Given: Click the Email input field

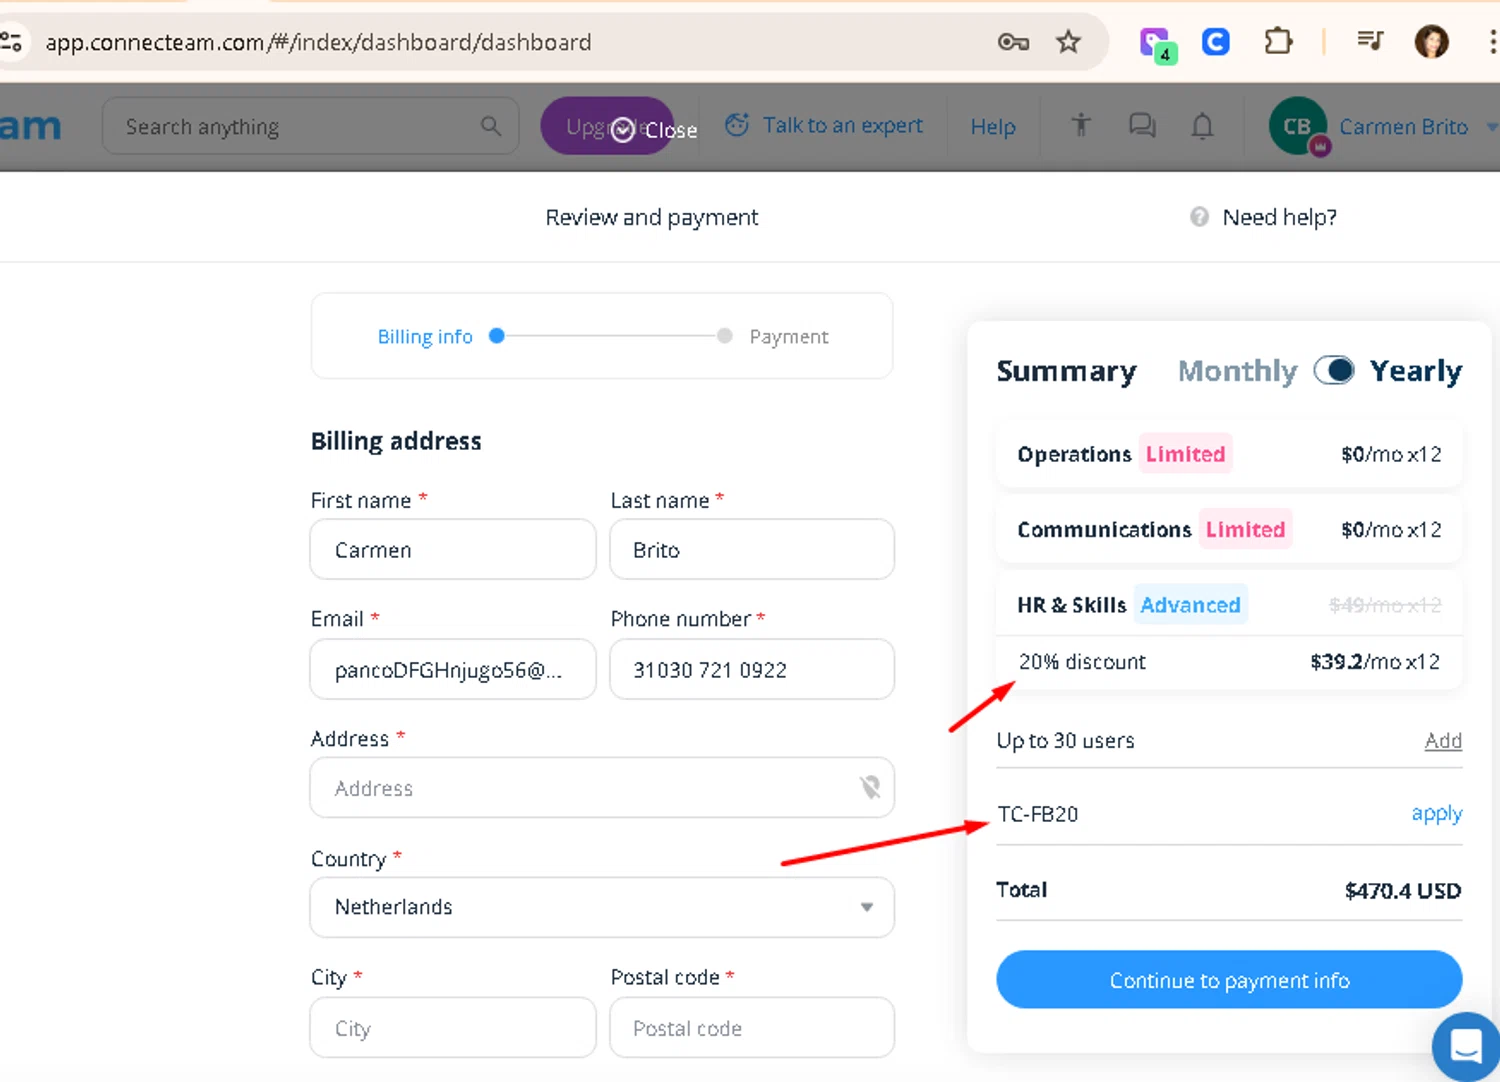Looking at the screenshot, I should [x=453, y=669].
